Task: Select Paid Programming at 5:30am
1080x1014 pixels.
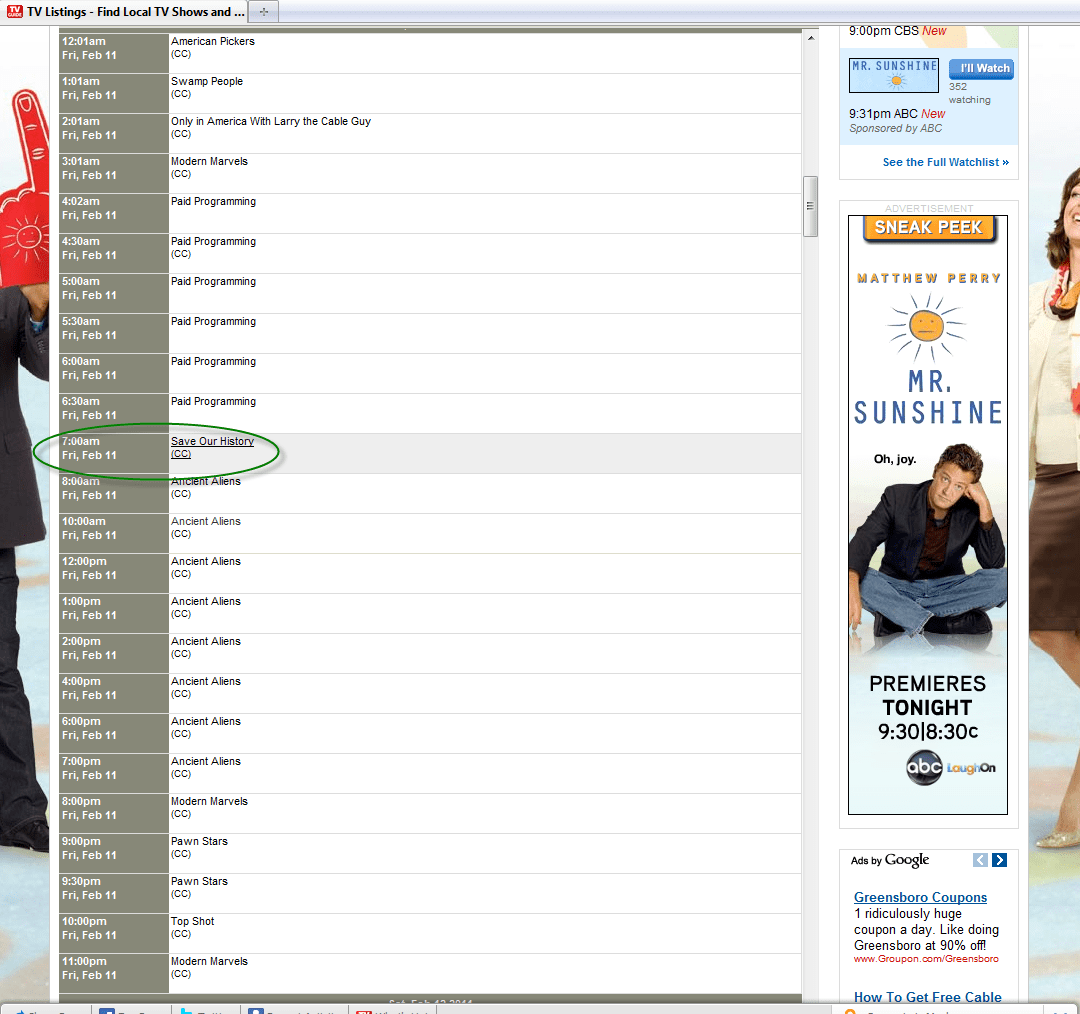Action: click(213, 321)
